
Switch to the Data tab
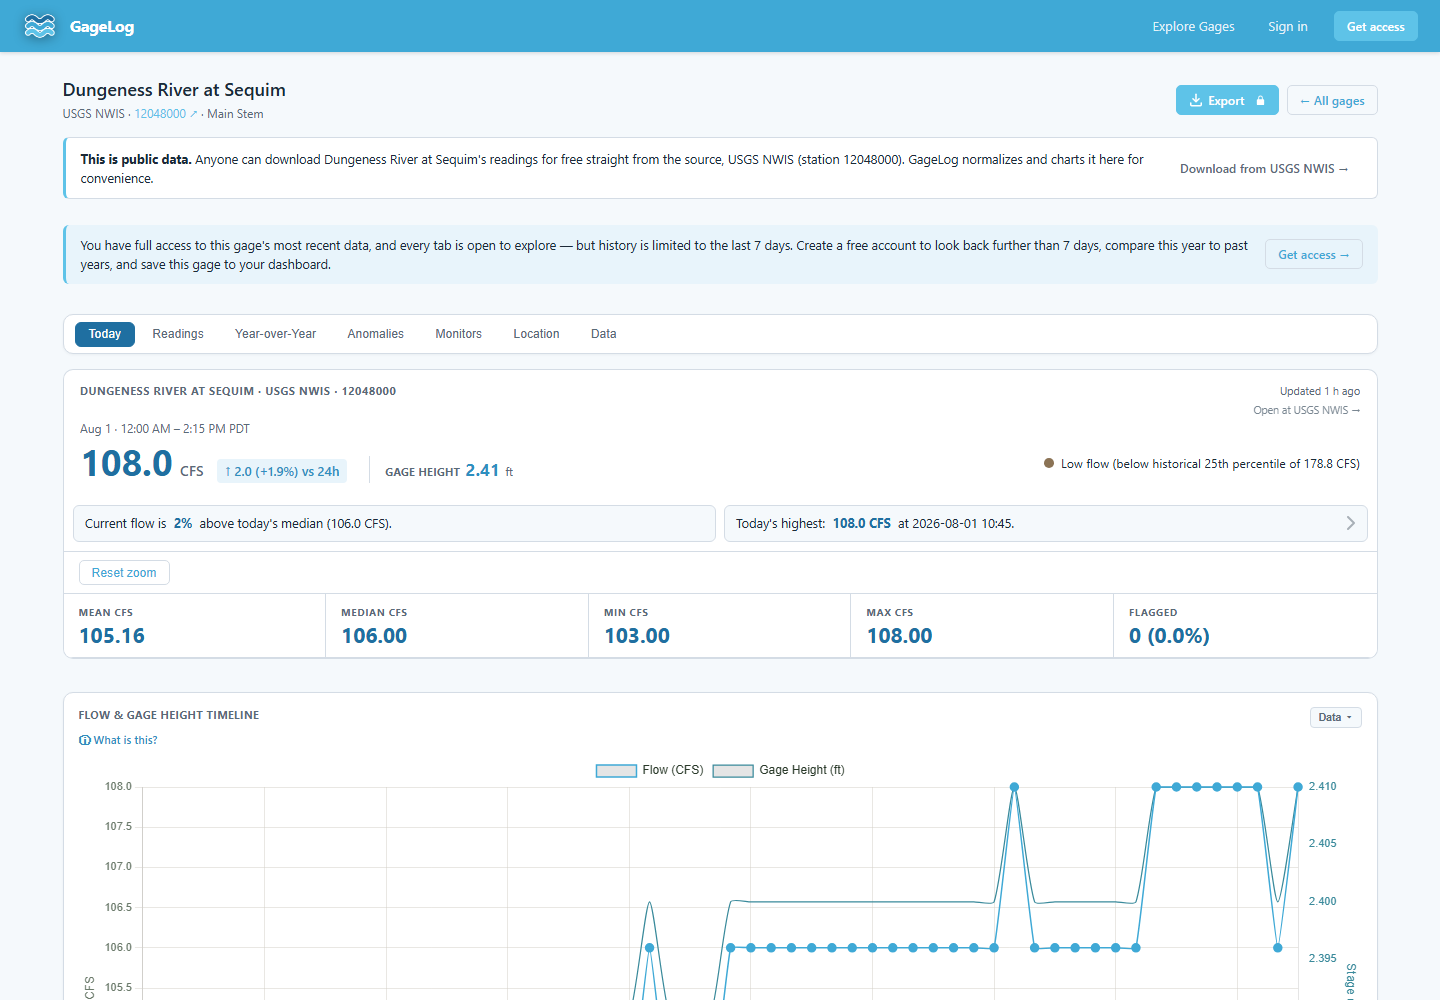click(x=603, y=334)
